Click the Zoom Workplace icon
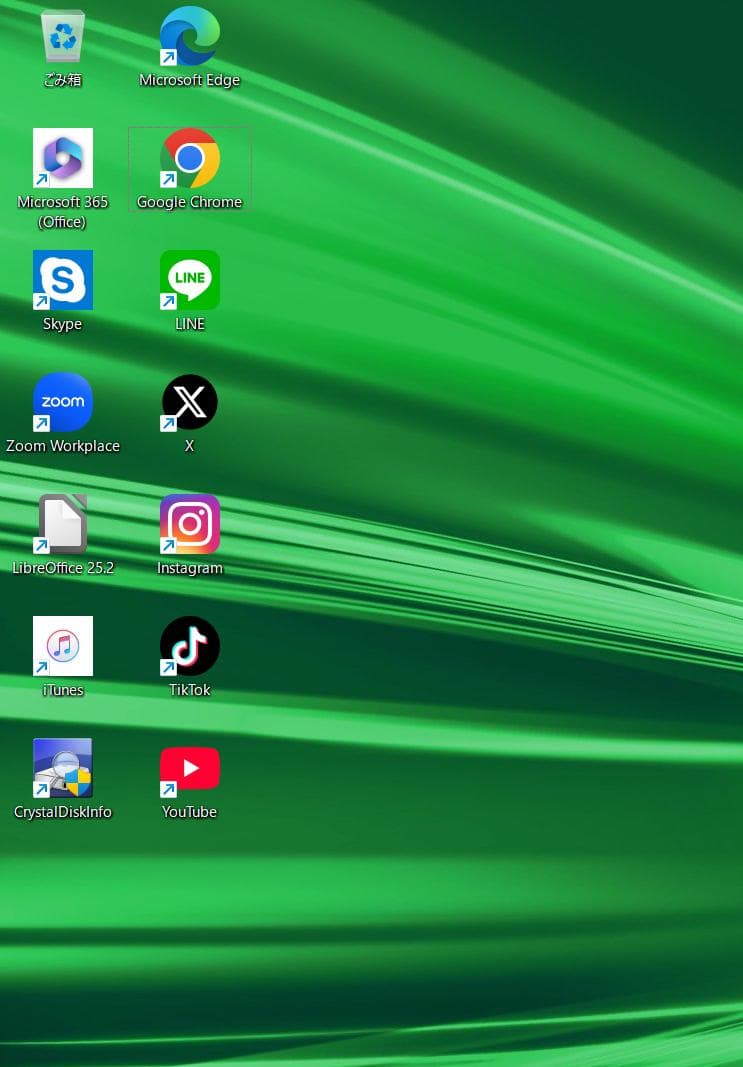 click(x=63, y=402)
